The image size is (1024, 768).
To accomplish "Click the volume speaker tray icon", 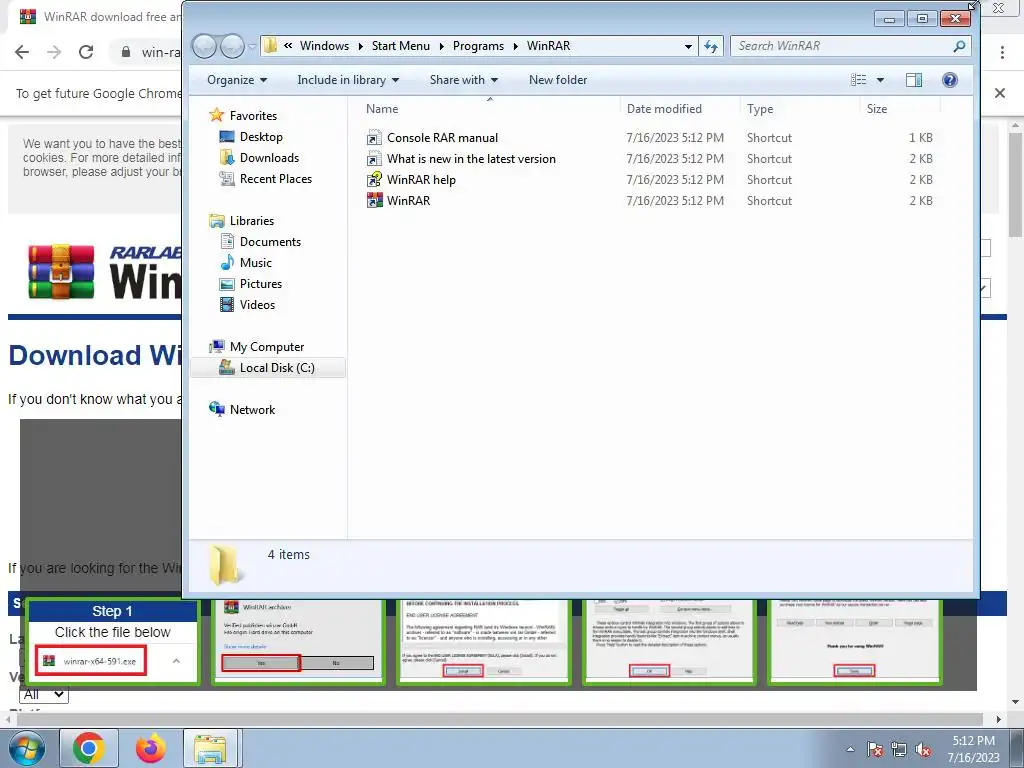I will [x=923, y=750].
